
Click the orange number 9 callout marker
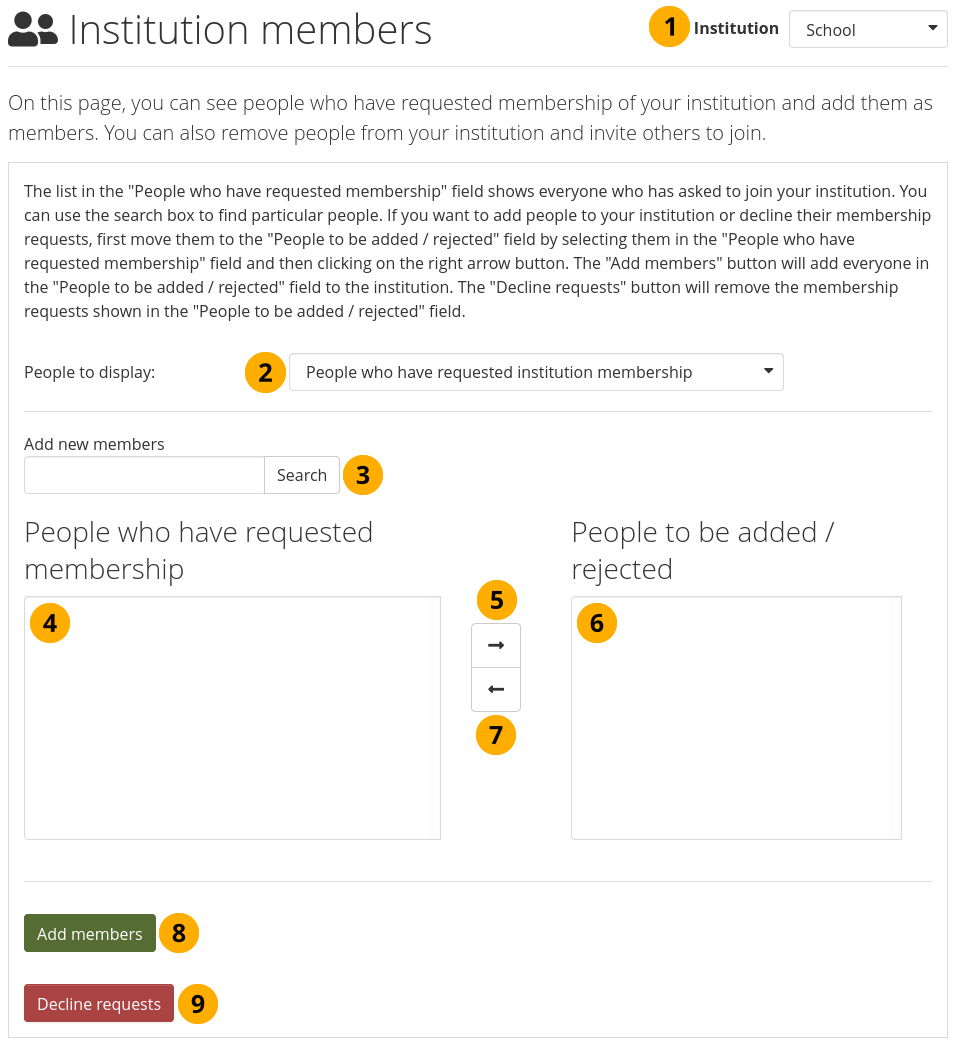pos(197,1003)
